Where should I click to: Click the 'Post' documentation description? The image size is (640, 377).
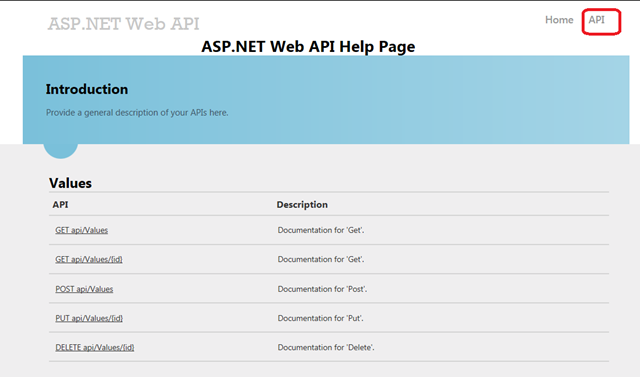tap(322, 289)
